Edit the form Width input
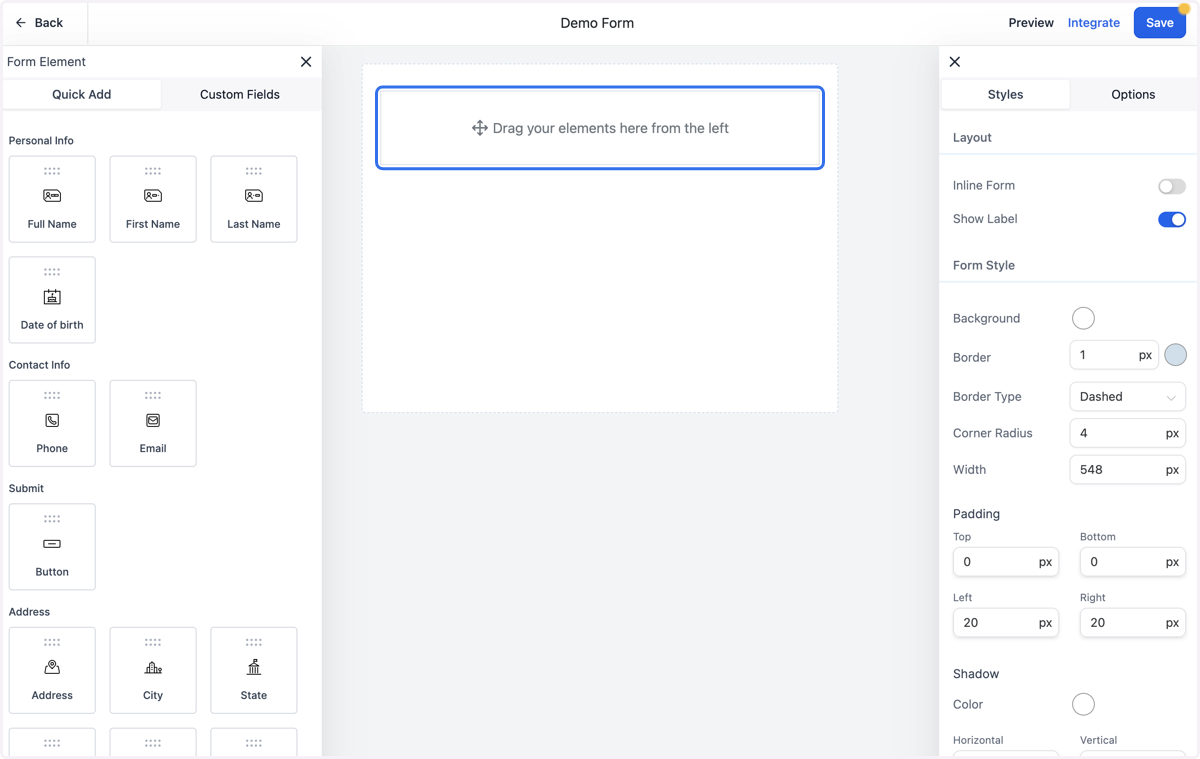The image size is (1200, 759). click(1127, 469)
